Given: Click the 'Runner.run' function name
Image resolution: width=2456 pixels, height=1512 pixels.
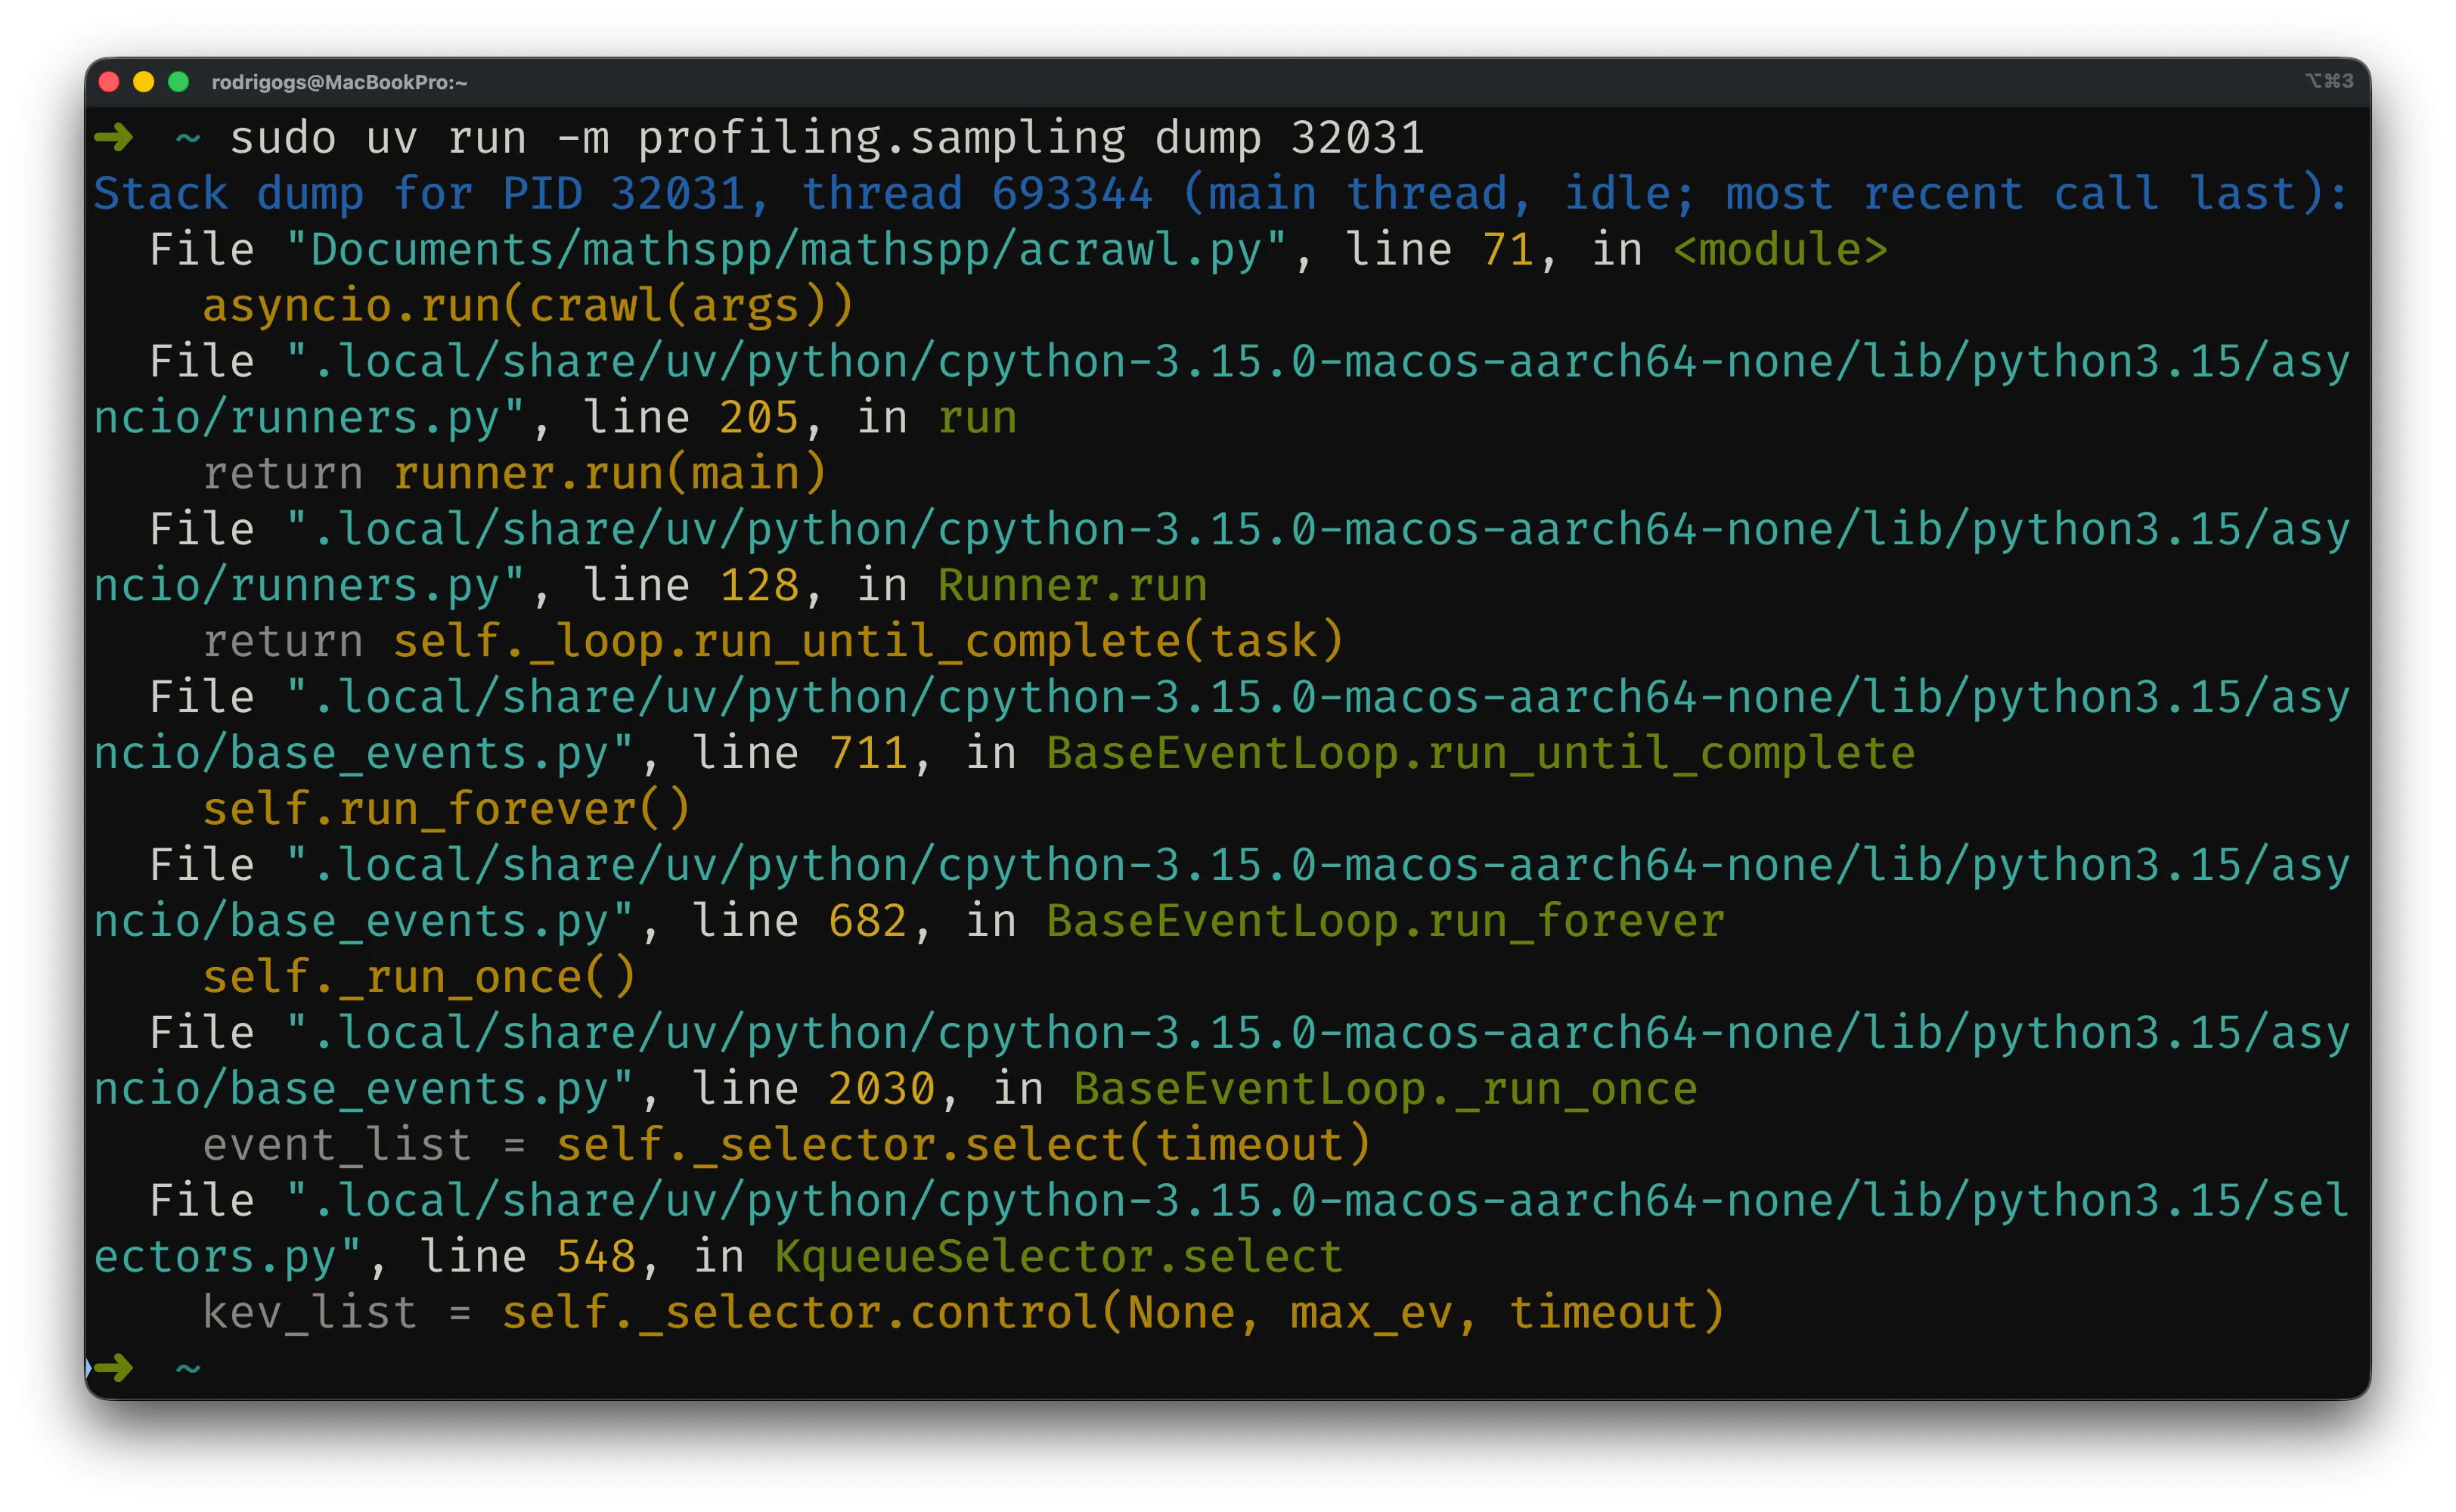Looking at the screenshot, I should (x=1073, y=586).
